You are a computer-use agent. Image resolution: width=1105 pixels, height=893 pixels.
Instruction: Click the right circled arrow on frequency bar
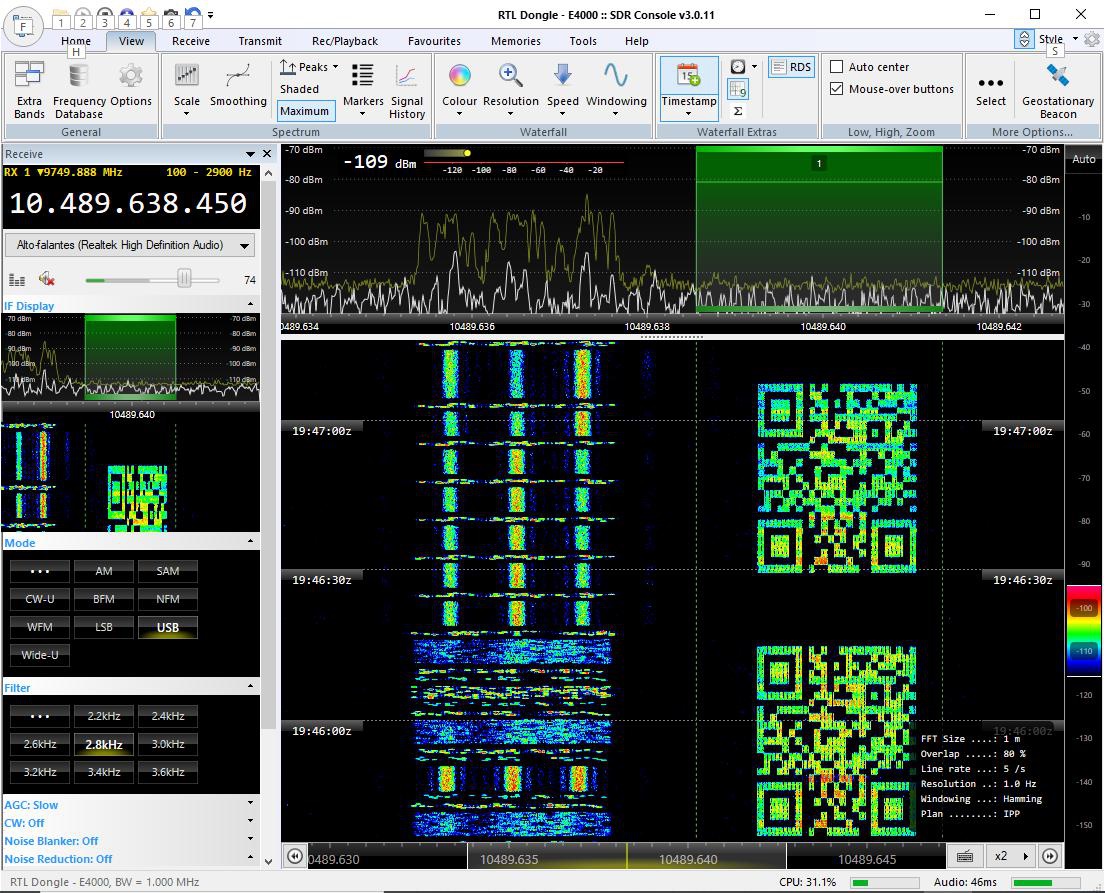pyautogui.click(x=1050, y=856)
